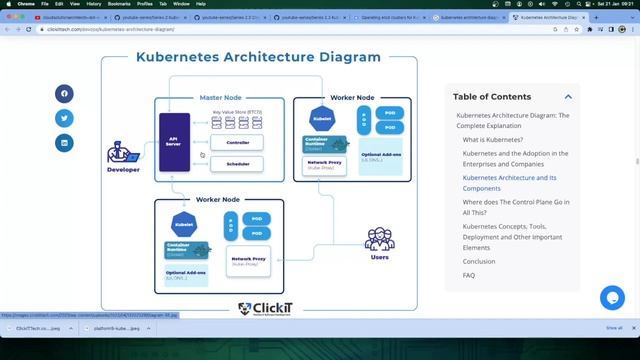Image resolution: width=640 pixels, height=360 pixels.
Task: Open the Chrome three-dot menu
Action: click(633, 29)
